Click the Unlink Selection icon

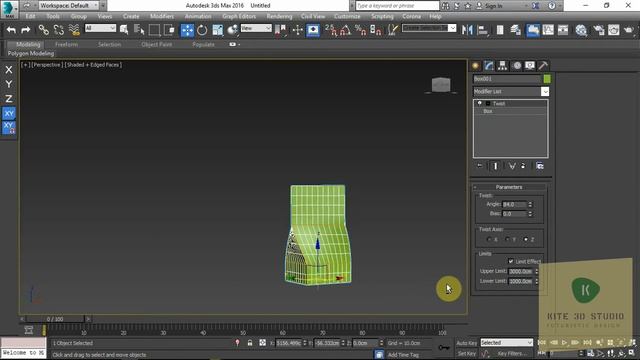coord(58,30)
